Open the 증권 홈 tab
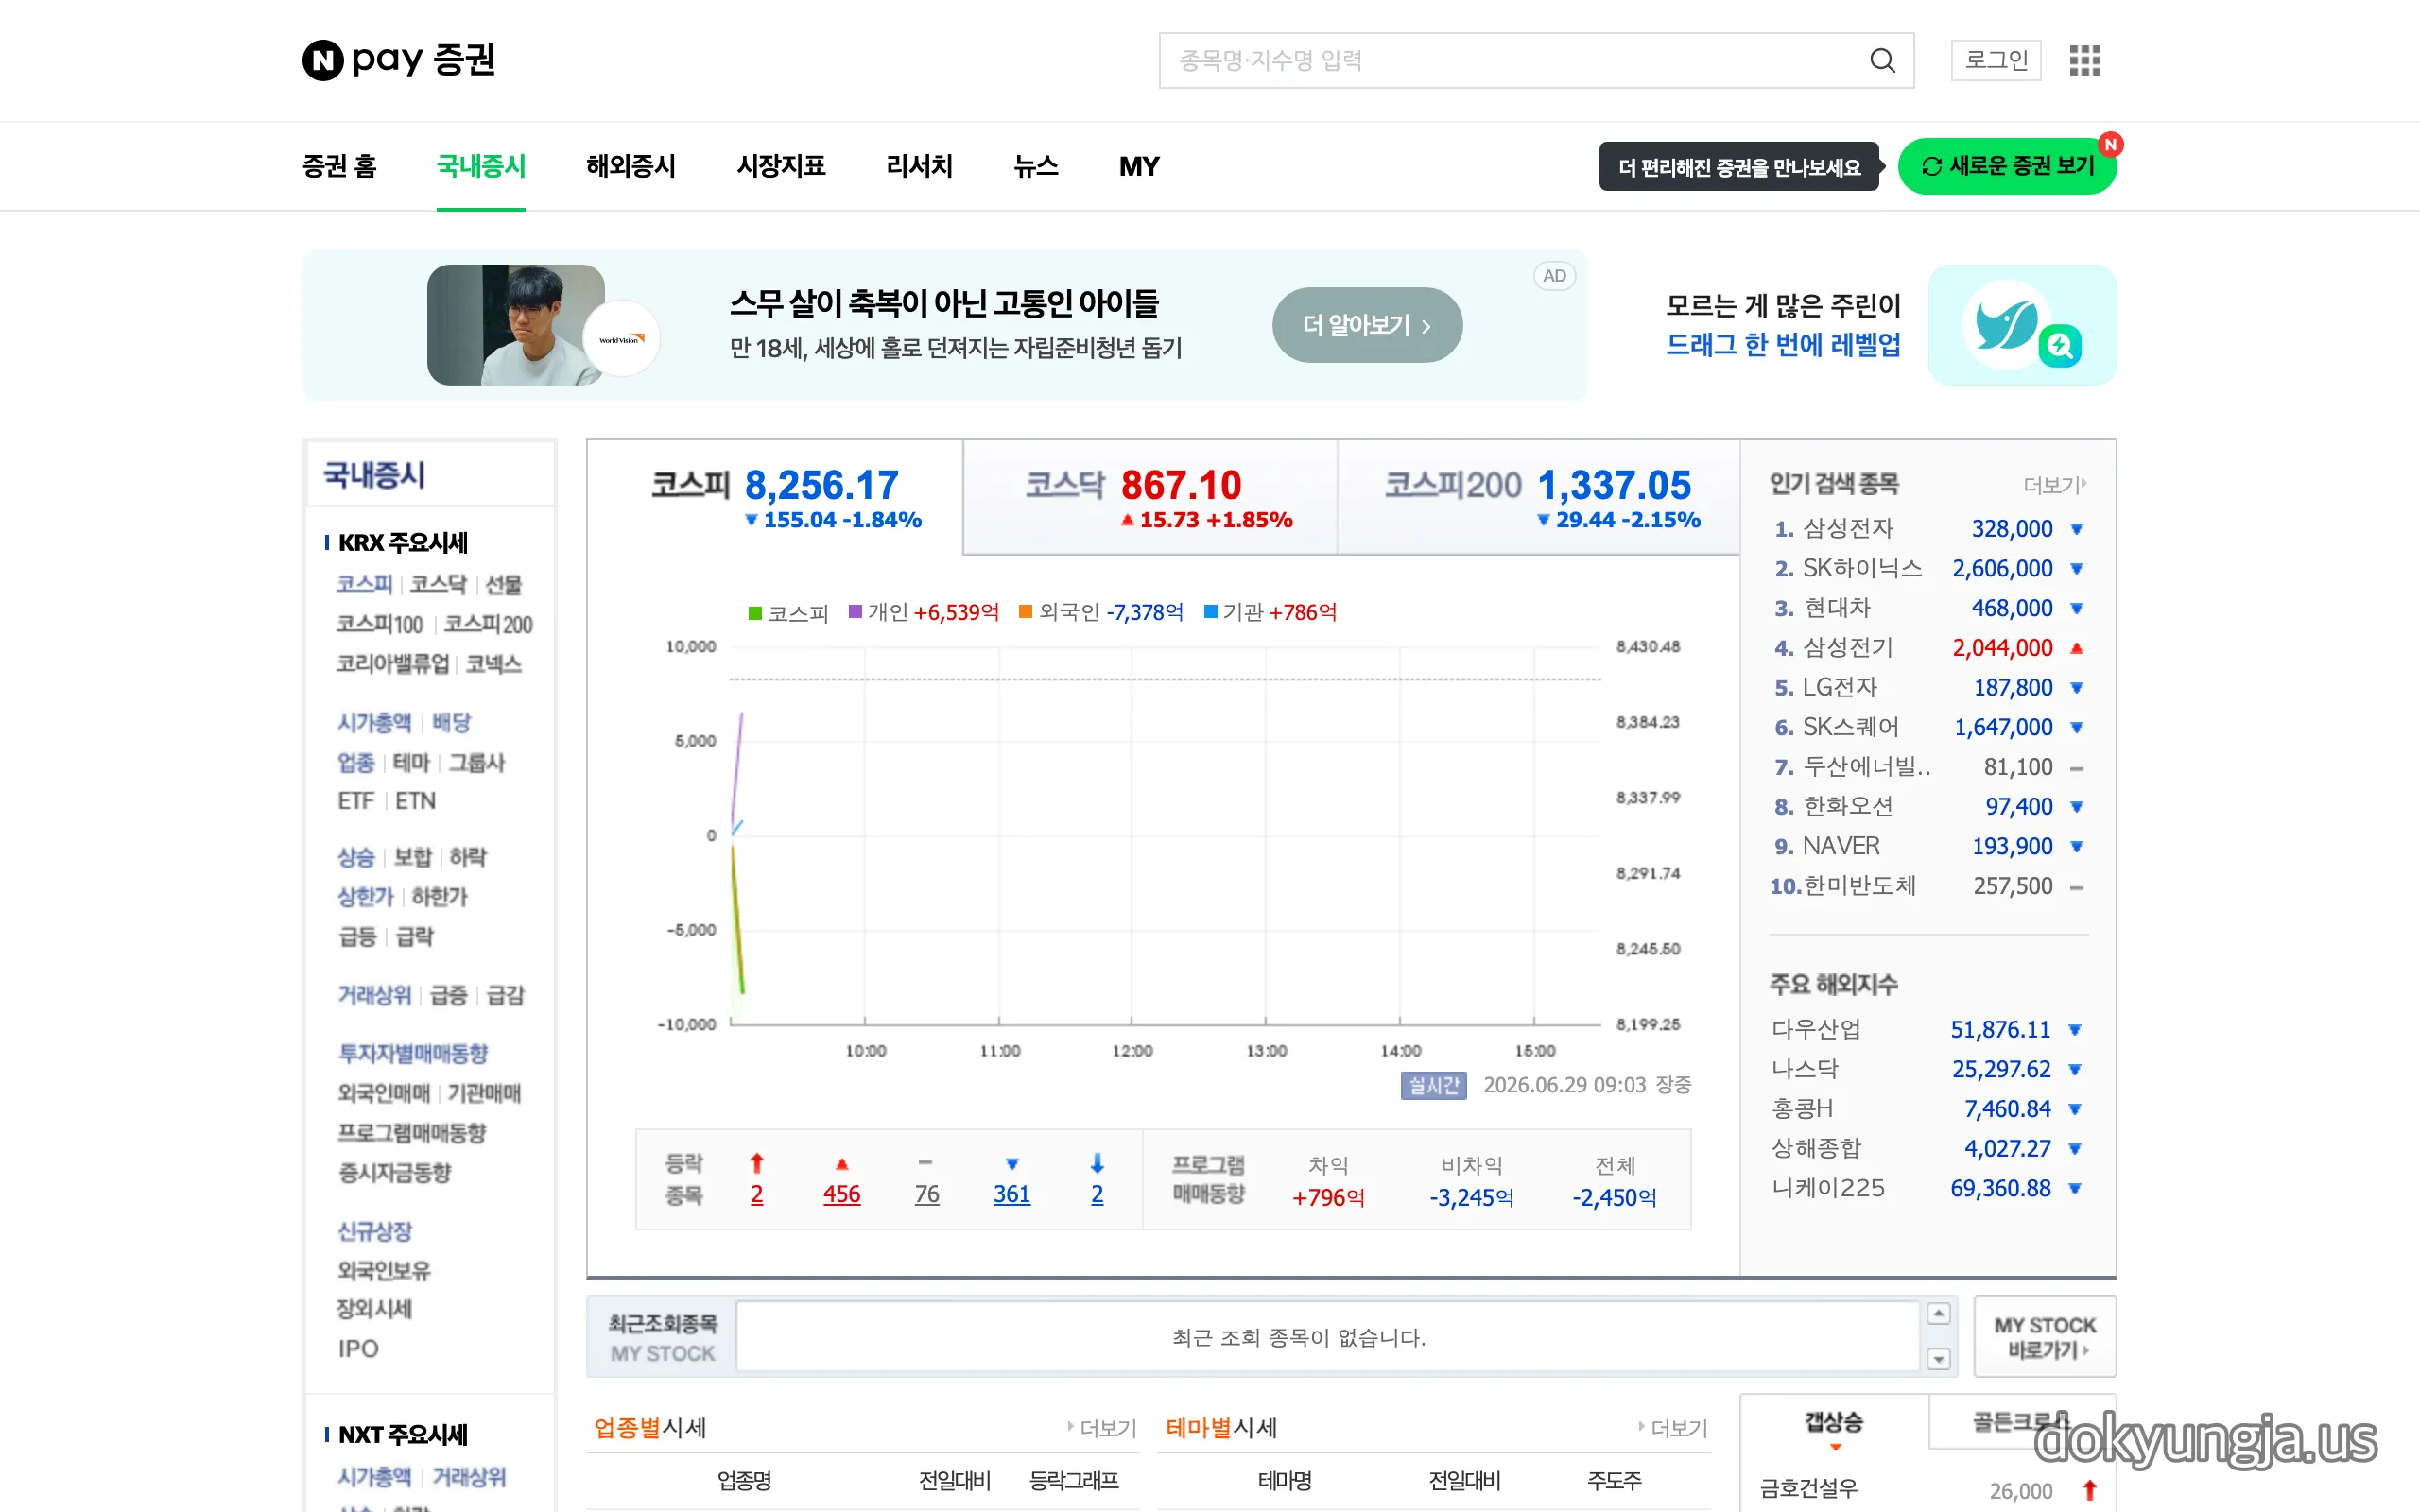 coord(339,166)
